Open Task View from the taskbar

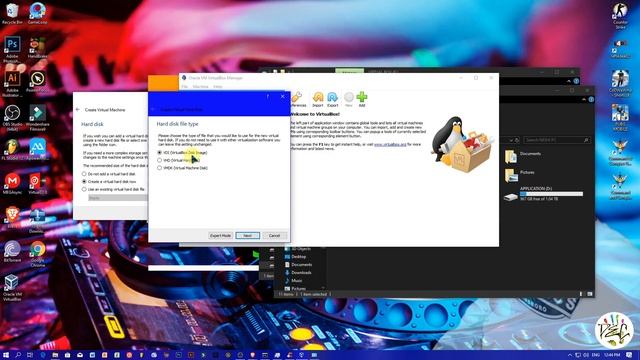[30, 355]
